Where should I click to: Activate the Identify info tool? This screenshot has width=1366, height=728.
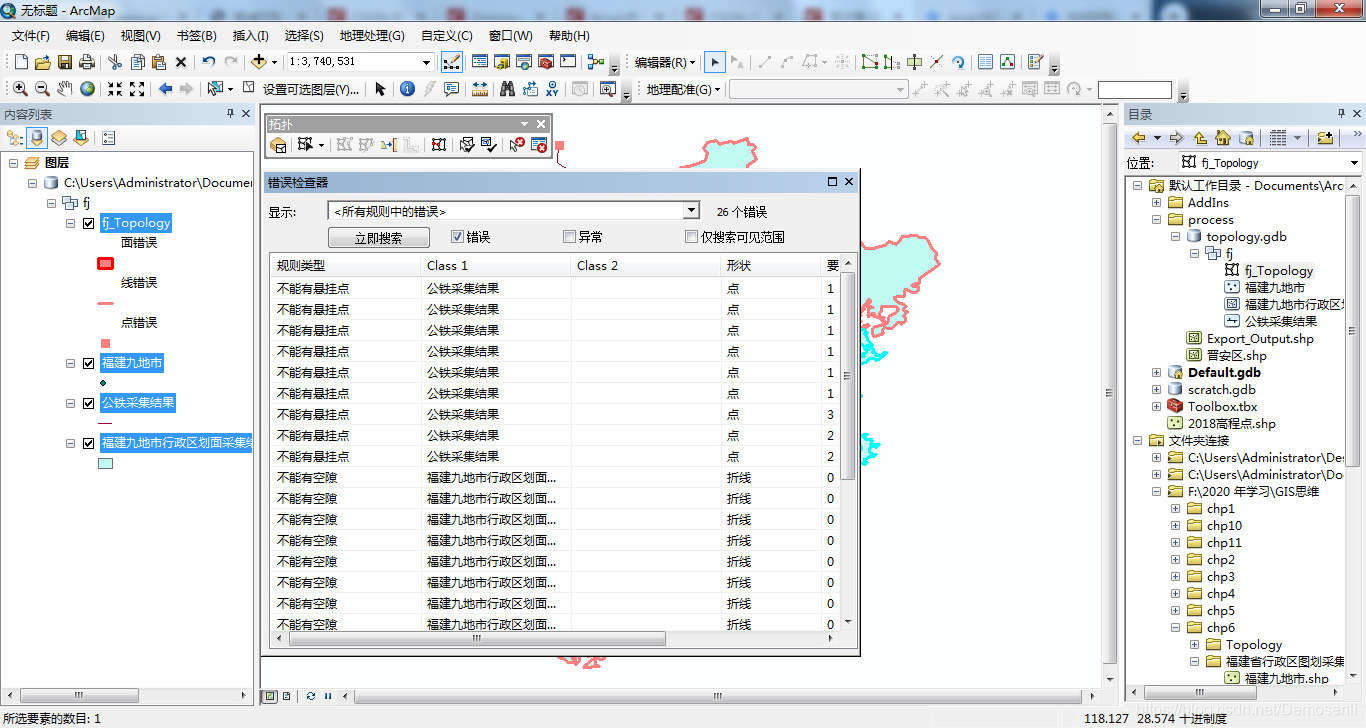[x=407, y=89]
